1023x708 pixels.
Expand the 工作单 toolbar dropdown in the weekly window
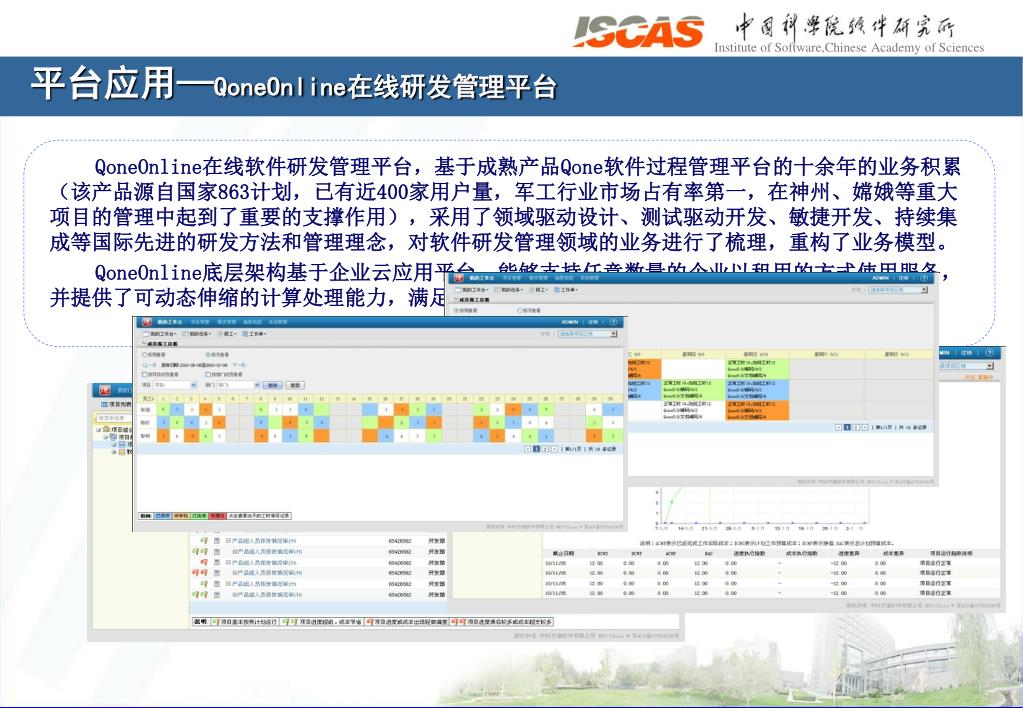point(566,290)
